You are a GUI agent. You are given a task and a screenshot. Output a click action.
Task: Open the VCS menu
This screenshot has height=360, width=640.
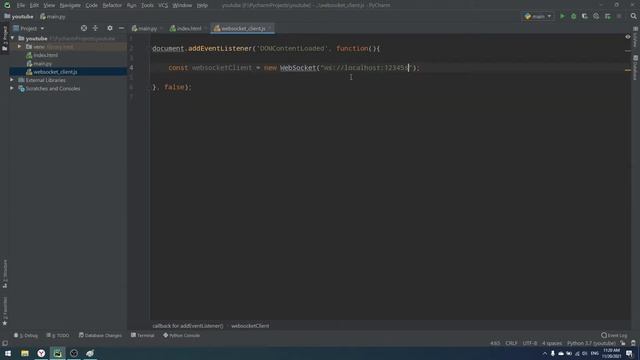click(163, 5)
